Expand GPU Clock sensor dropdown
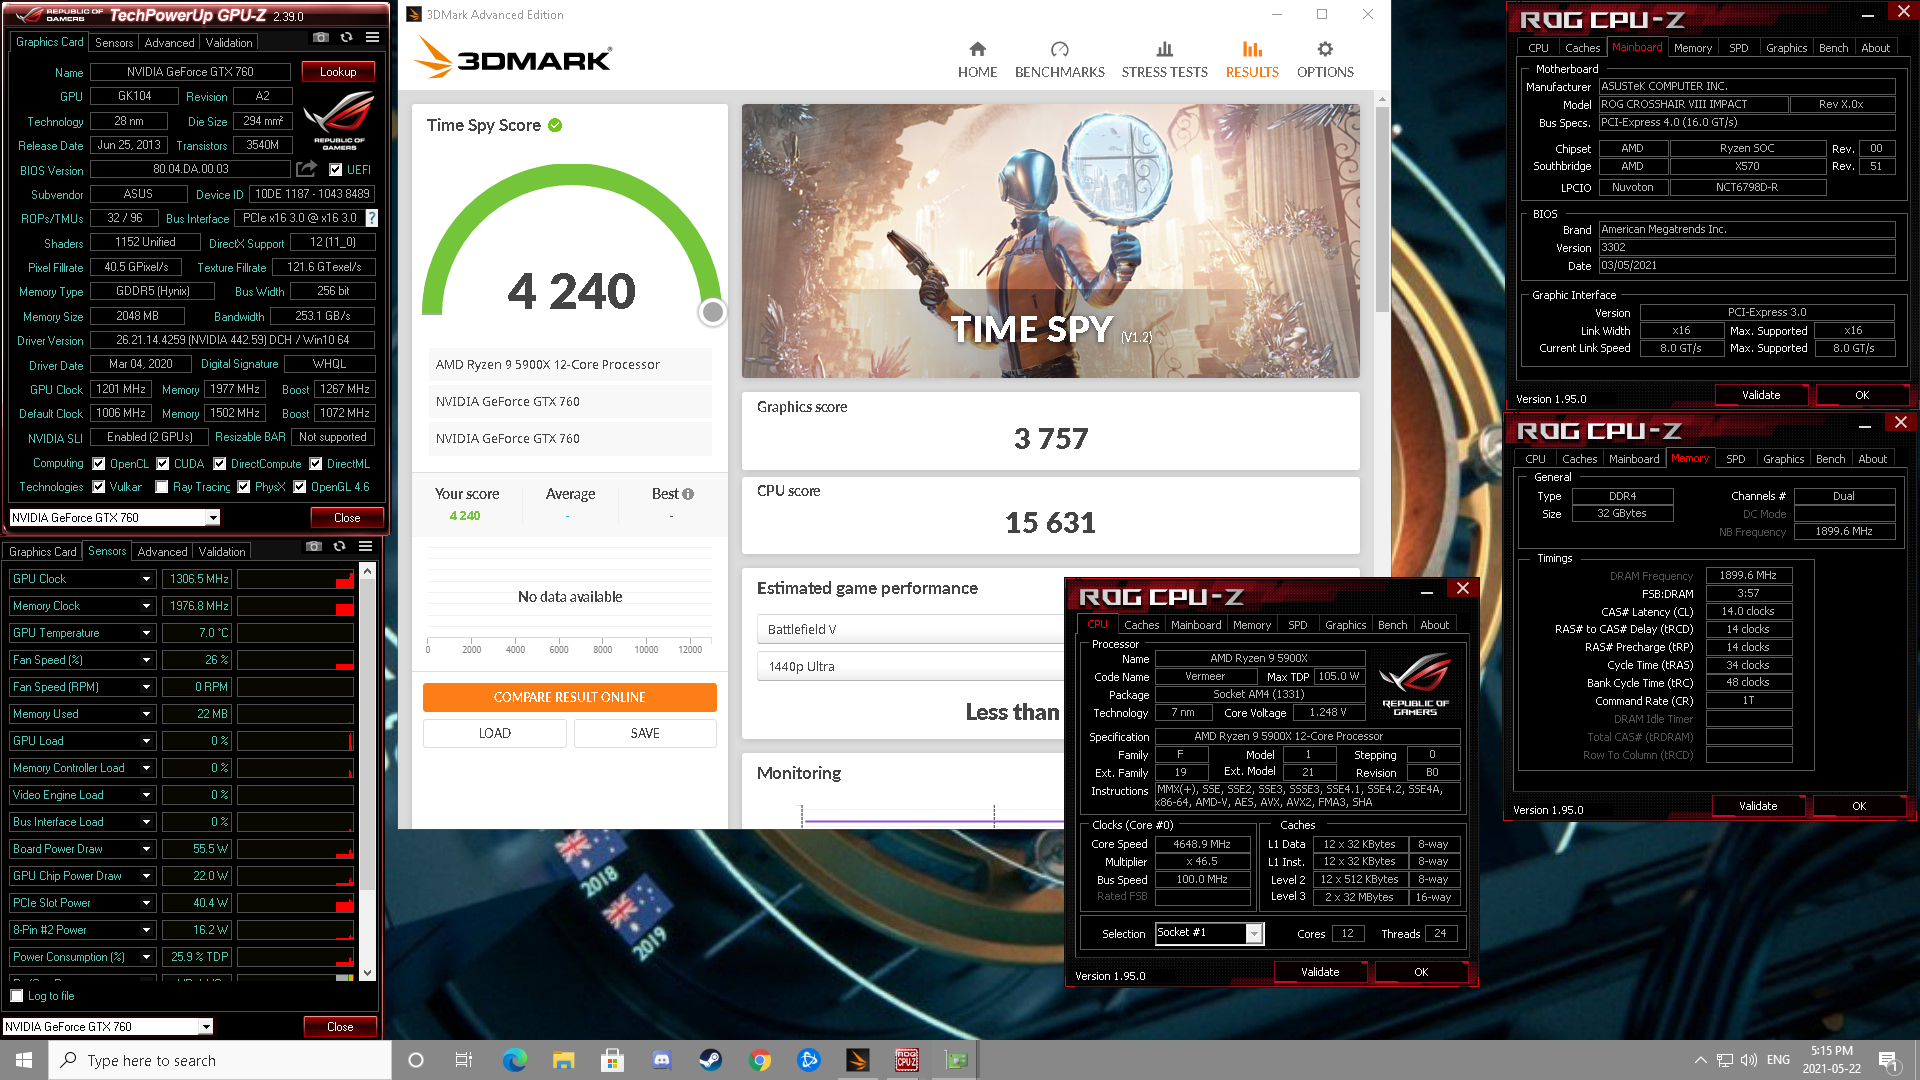 (x=146, y=579)
